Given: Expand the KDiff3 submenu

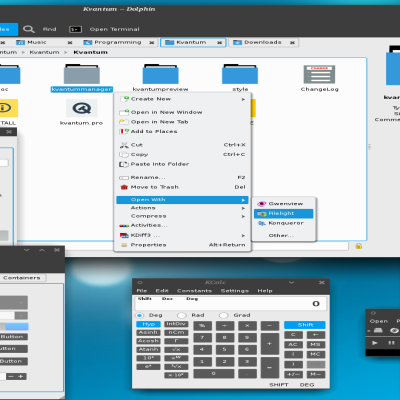Looking at the screenshot, I should click(183, 235).
